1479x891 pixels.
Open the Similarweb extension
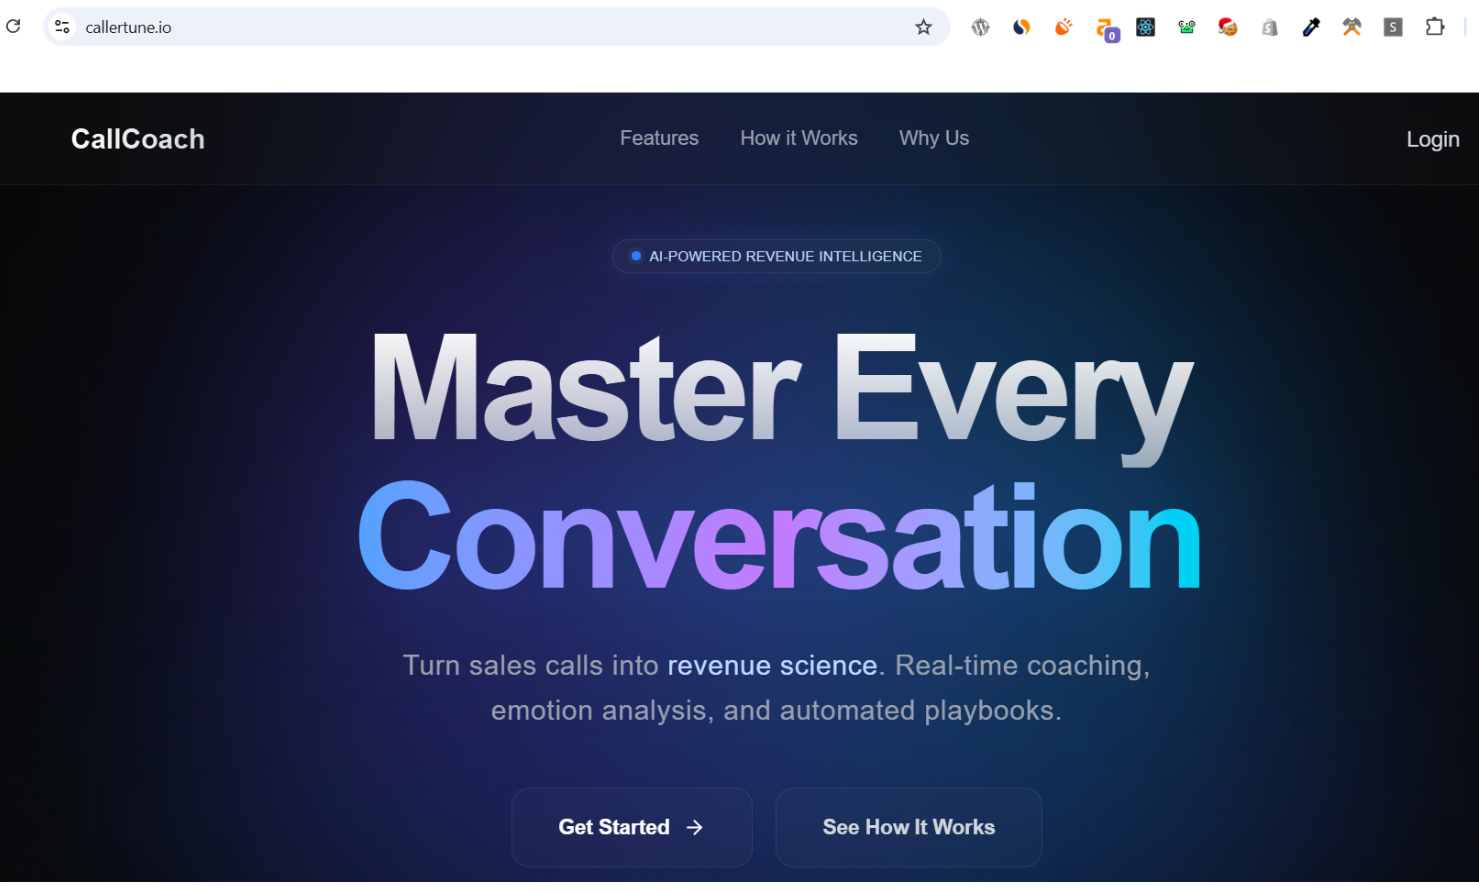tap(1022, 27)
